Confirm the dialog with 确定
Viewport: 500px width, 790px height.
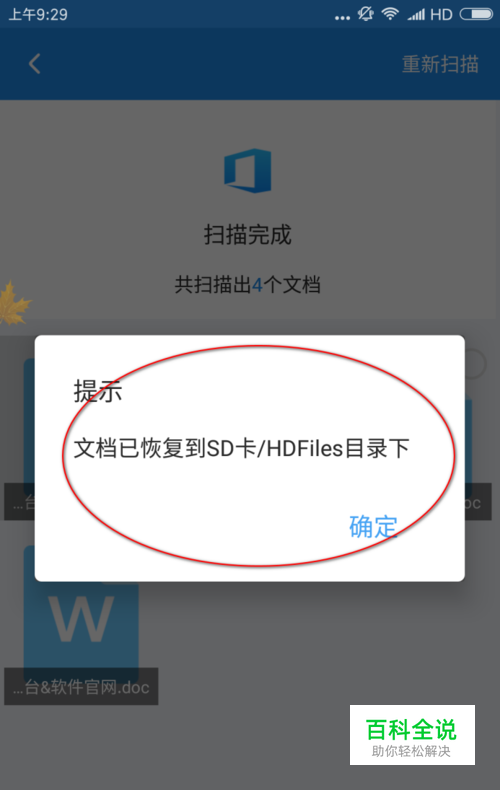(x=373, y=526)
